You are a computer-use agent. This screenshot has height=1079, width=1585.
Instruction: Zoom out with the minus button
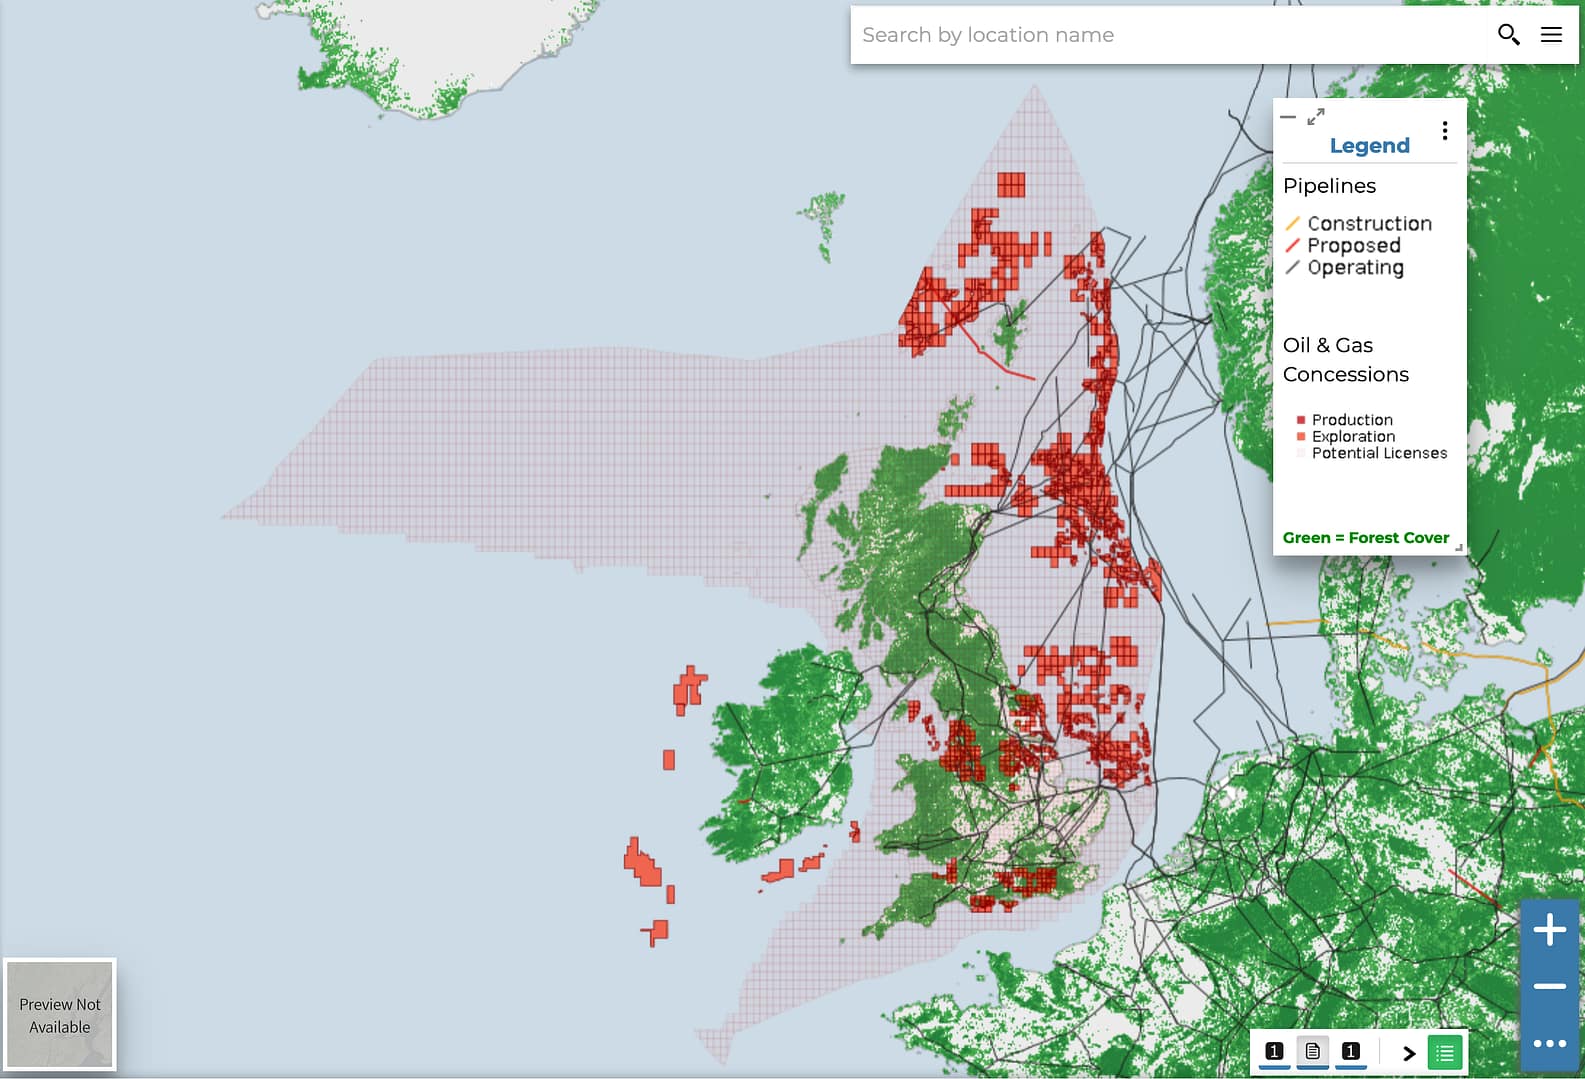[x=1549, y=986]
